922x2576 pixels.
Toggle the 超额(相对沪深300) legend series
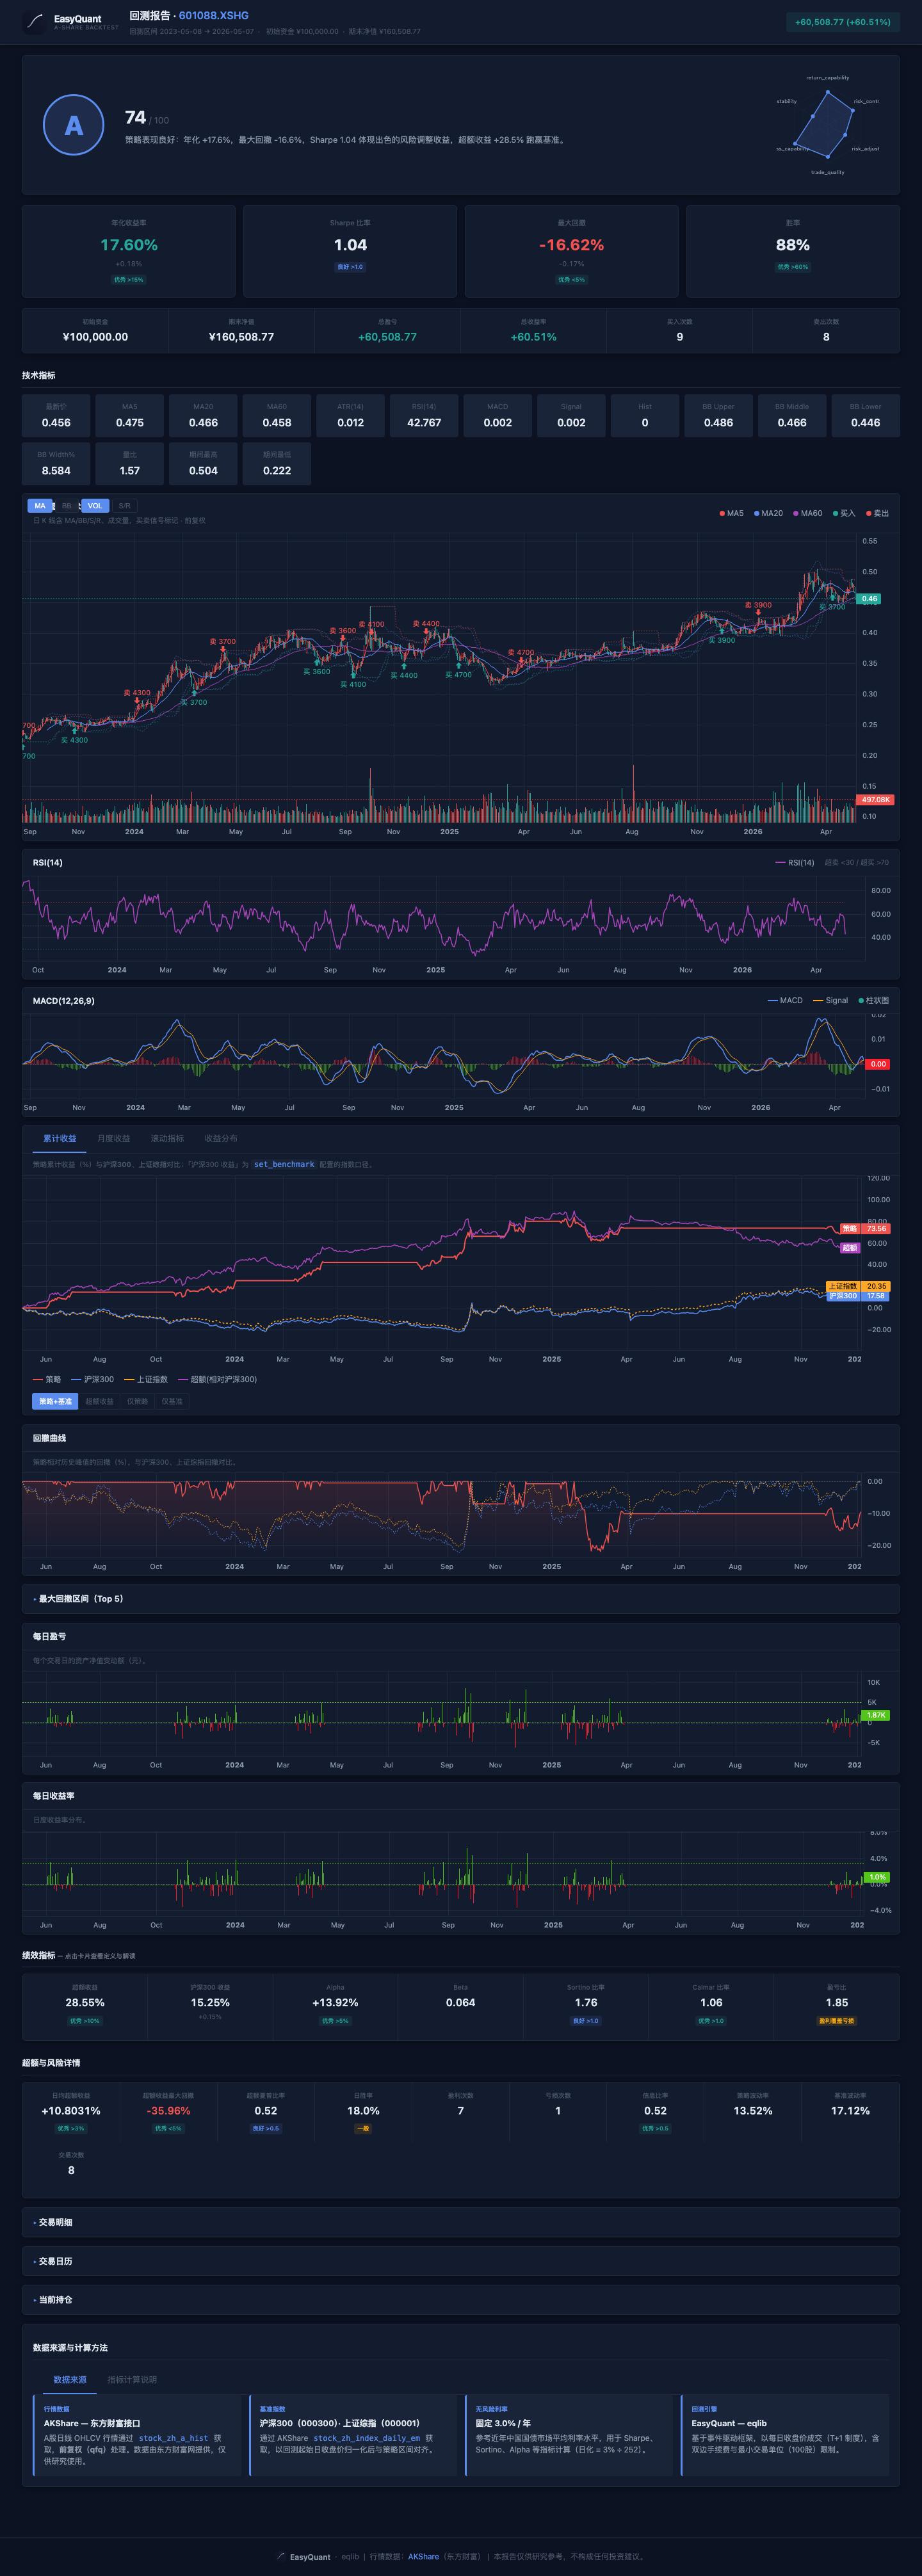click(217, 1379)
